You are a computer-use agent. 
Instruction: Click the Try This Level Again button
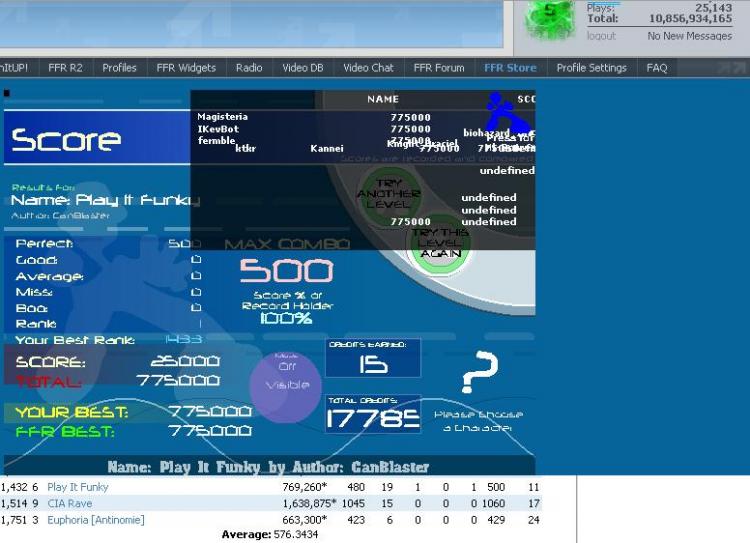click(440, 243)
